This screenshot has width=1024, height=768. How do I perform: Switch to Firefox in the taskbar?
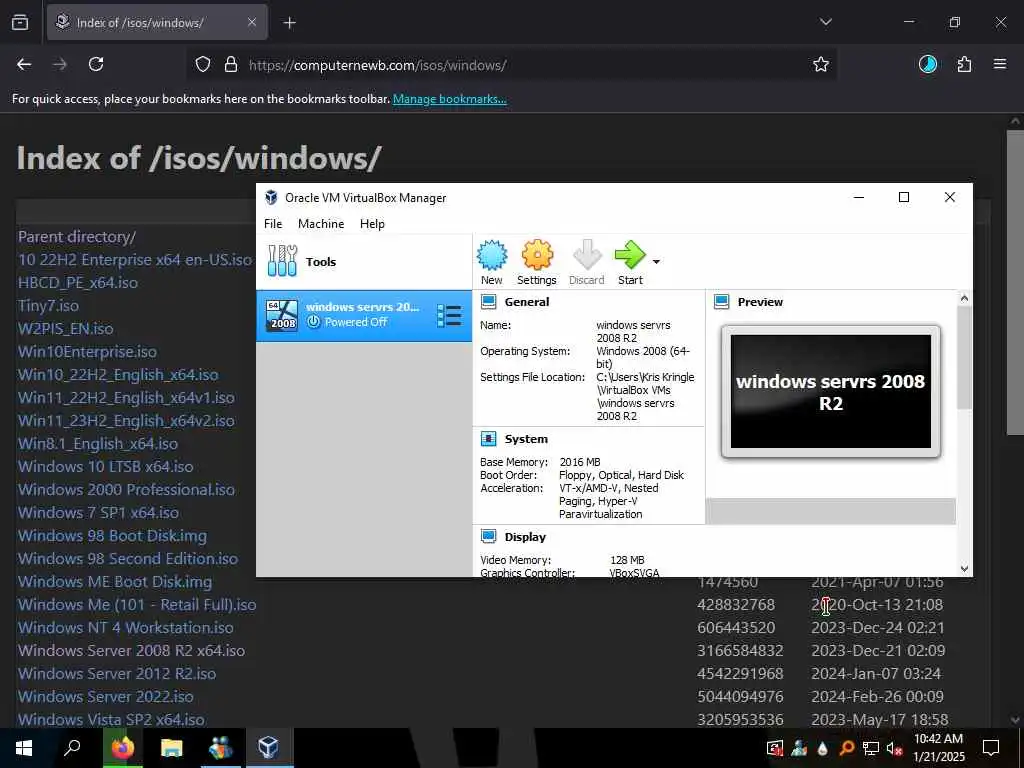(122, 748)
